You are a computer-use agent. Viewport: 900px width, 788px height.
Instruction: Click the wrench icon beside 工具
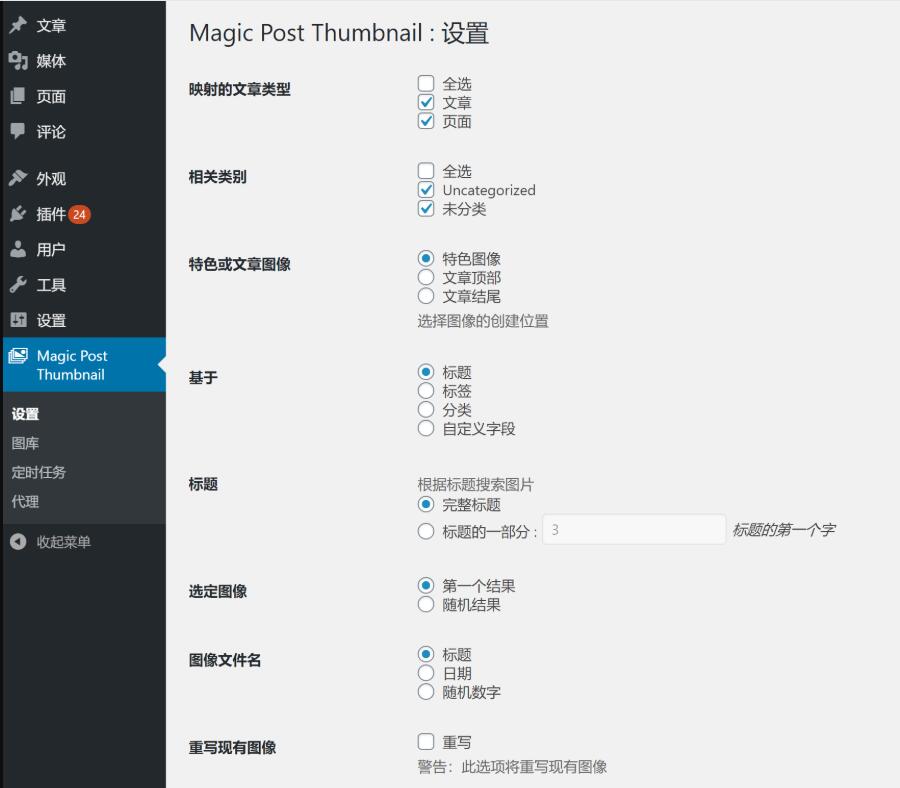[18, 285]
